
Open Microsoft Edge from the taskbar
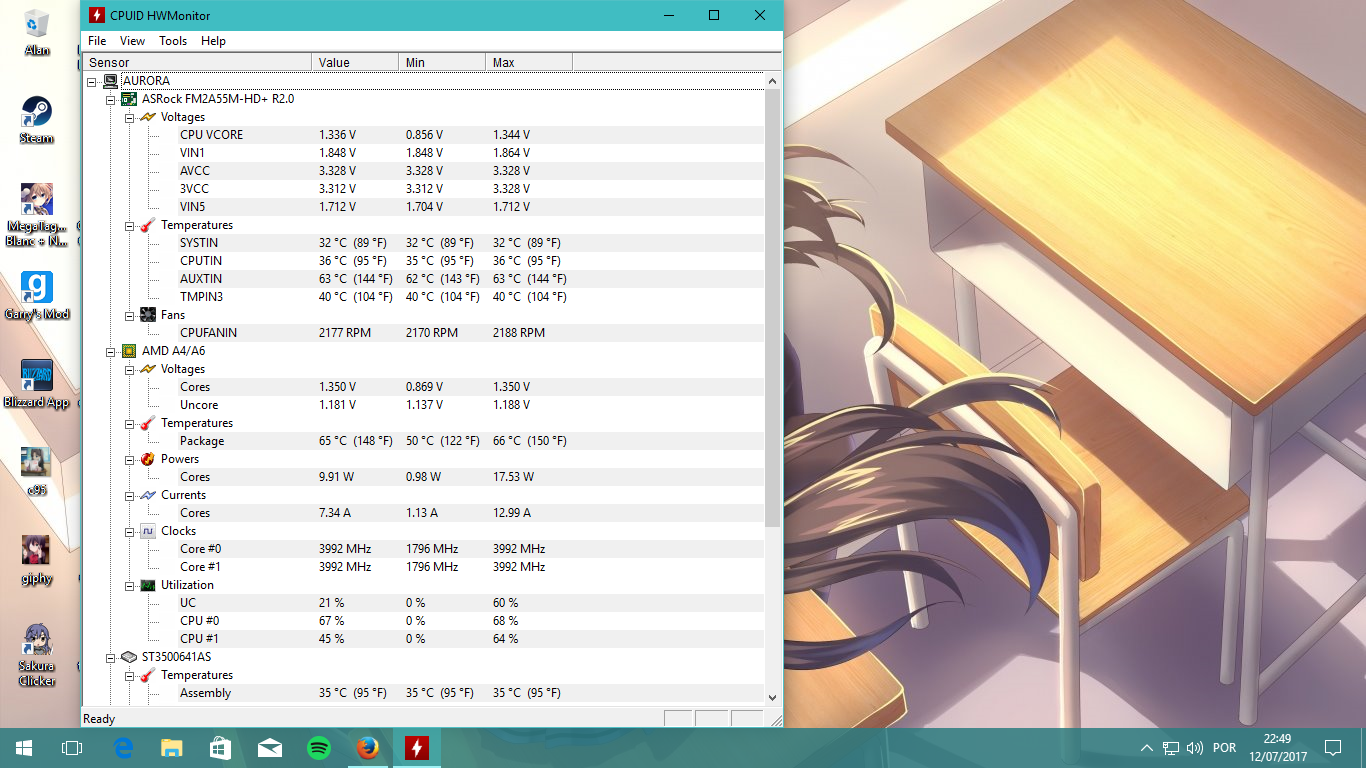pyautogui.click(x=123, y=748)
